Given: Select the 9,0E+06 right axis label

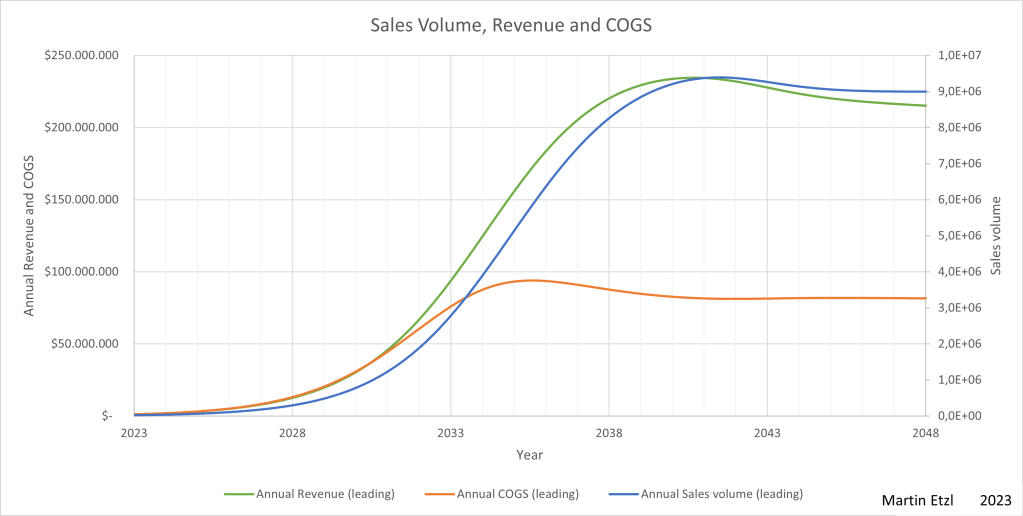Looking at the screenshot, I should (x=957, y=91).
